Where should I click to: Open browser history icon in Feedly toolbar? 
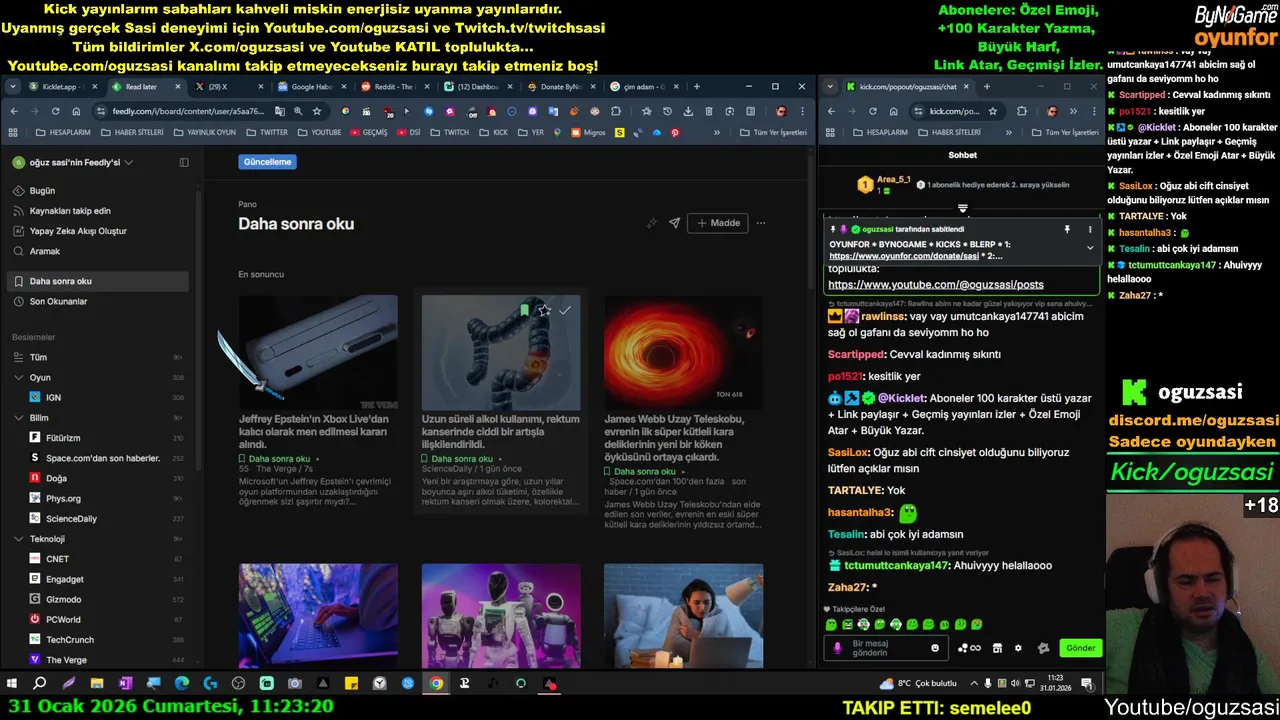pos(667,111)
